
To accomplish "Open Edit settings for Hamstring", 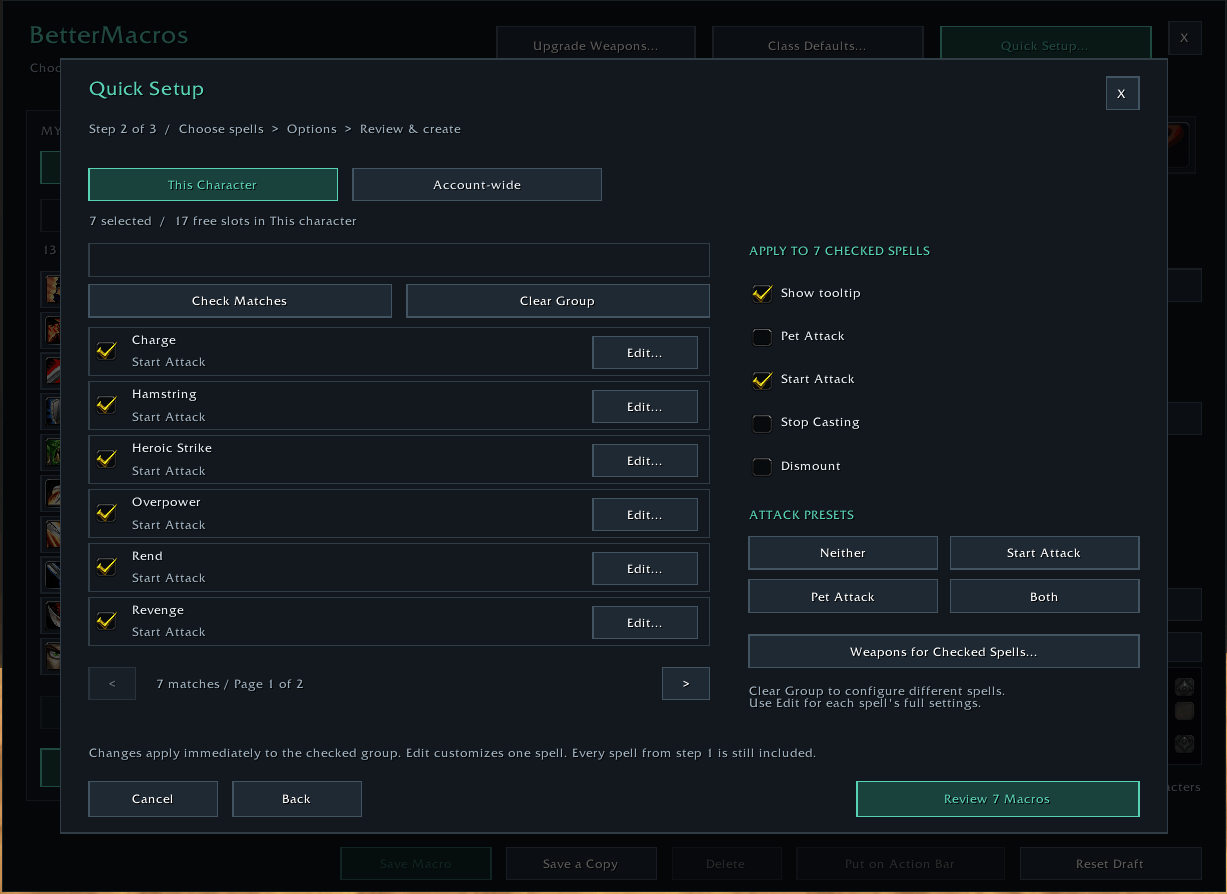I will (645, 407).
